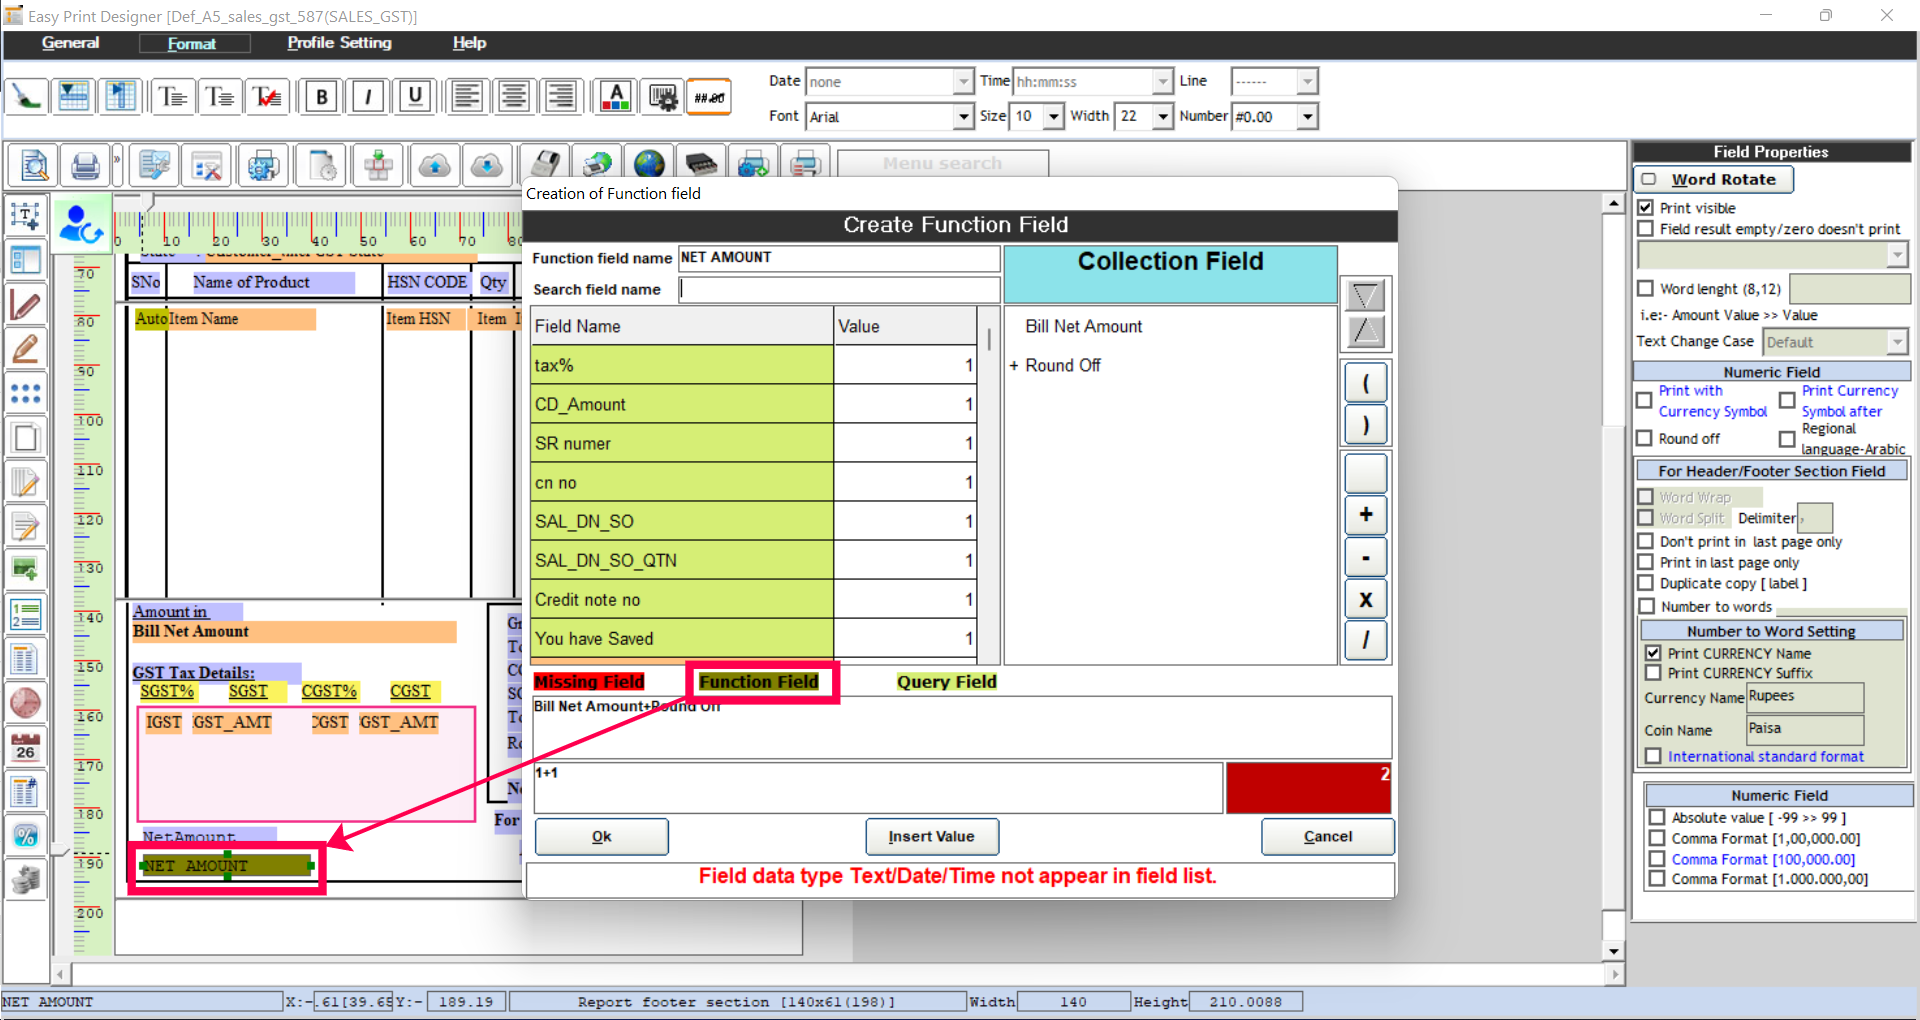Open the globe tool on the toolbar
The width and height of the screenshot is (1920, 1020).
point(650,162)
